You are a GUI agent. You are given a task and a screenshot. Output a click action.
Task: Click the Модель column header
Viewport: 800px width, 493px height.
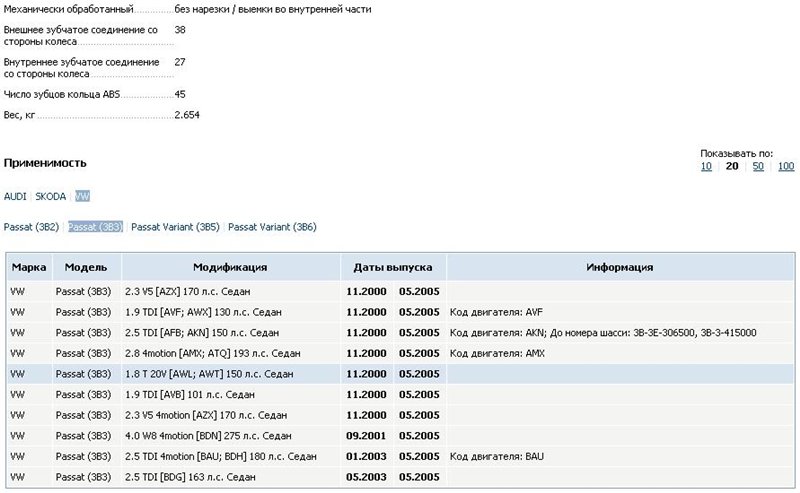click(86, 267)
